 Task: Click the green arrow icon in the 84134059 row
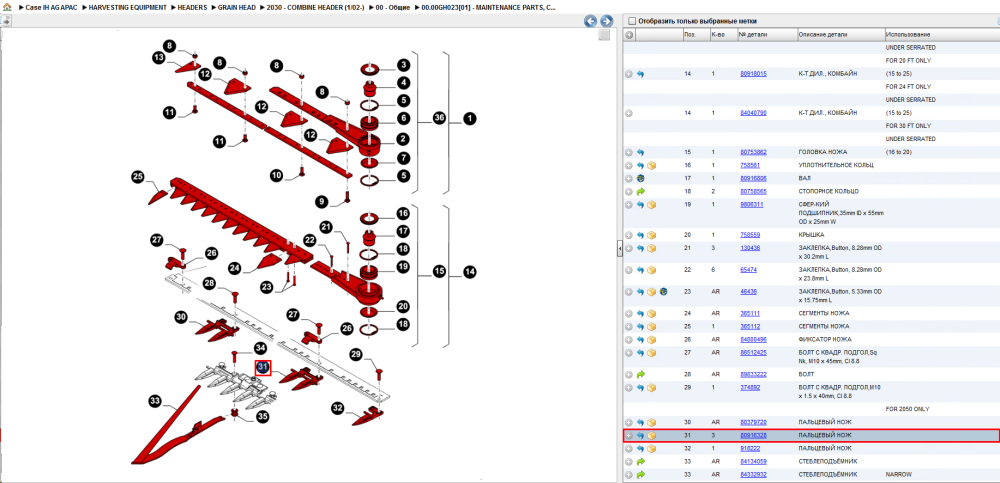640,461
